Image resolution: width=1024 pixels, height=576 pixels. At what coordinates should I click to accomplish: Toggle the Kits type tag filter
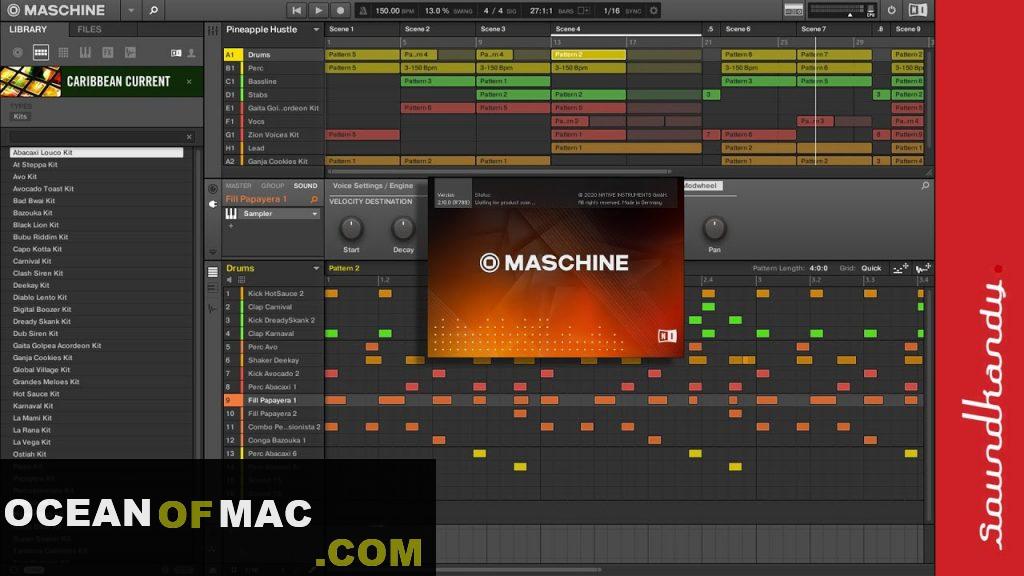pos(20,116)
